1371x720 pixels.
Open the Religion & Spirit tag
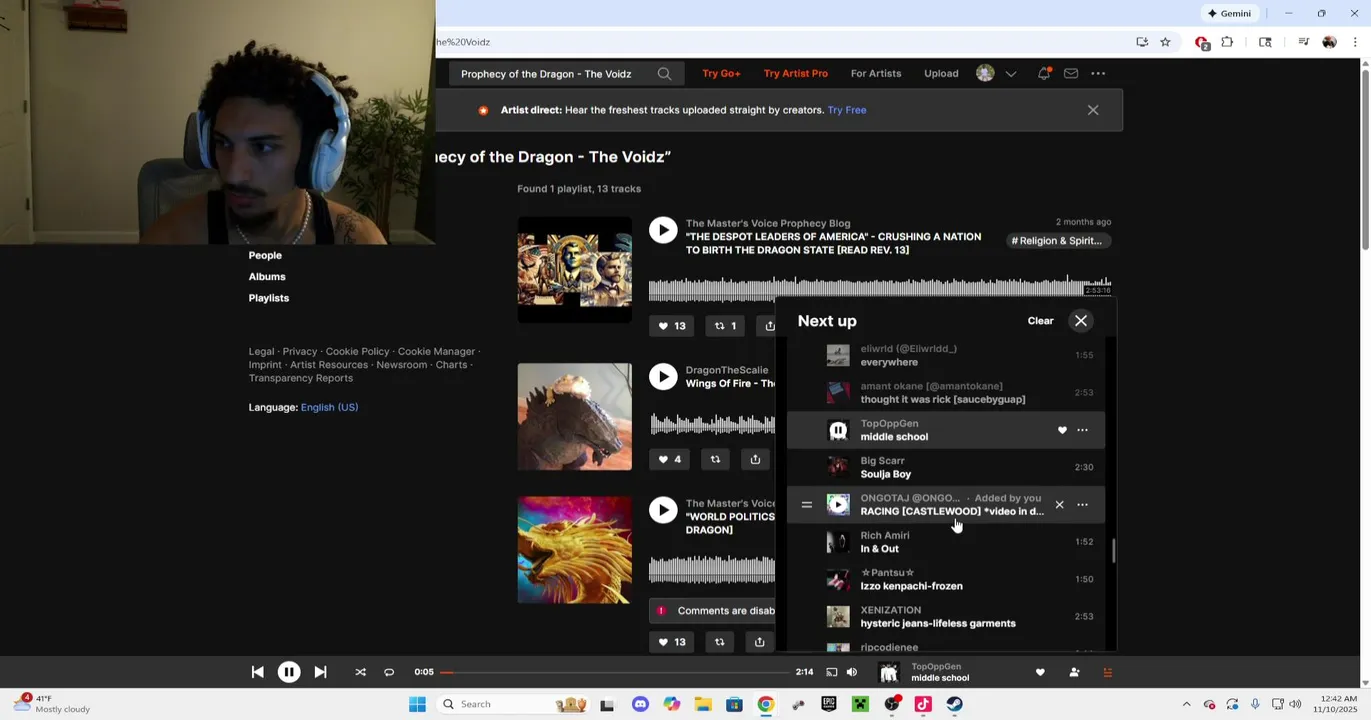click(1056, 241)
